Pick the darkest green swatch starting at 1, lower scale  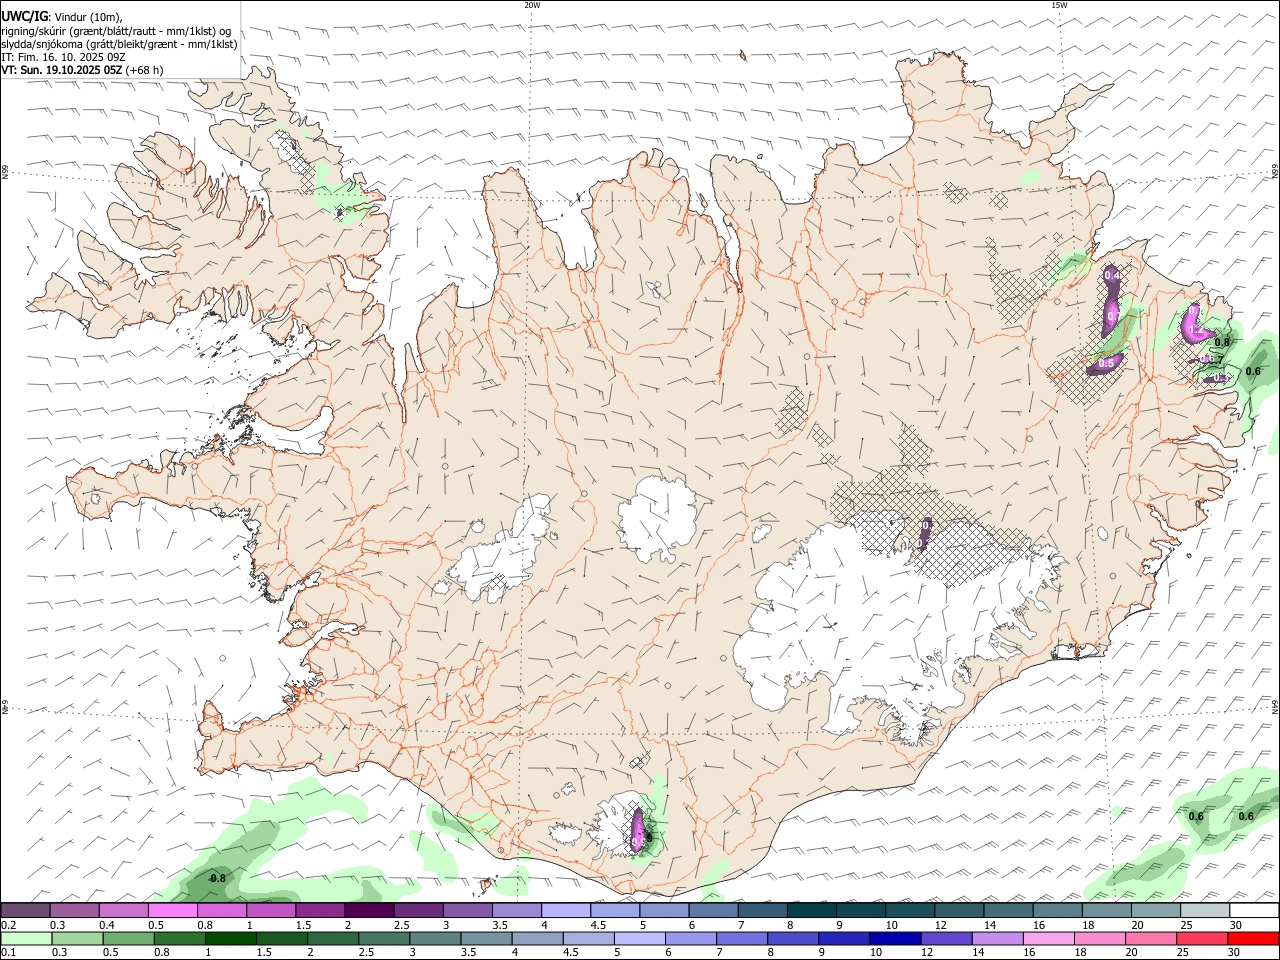pyautogui.click(x=231, y=939)
